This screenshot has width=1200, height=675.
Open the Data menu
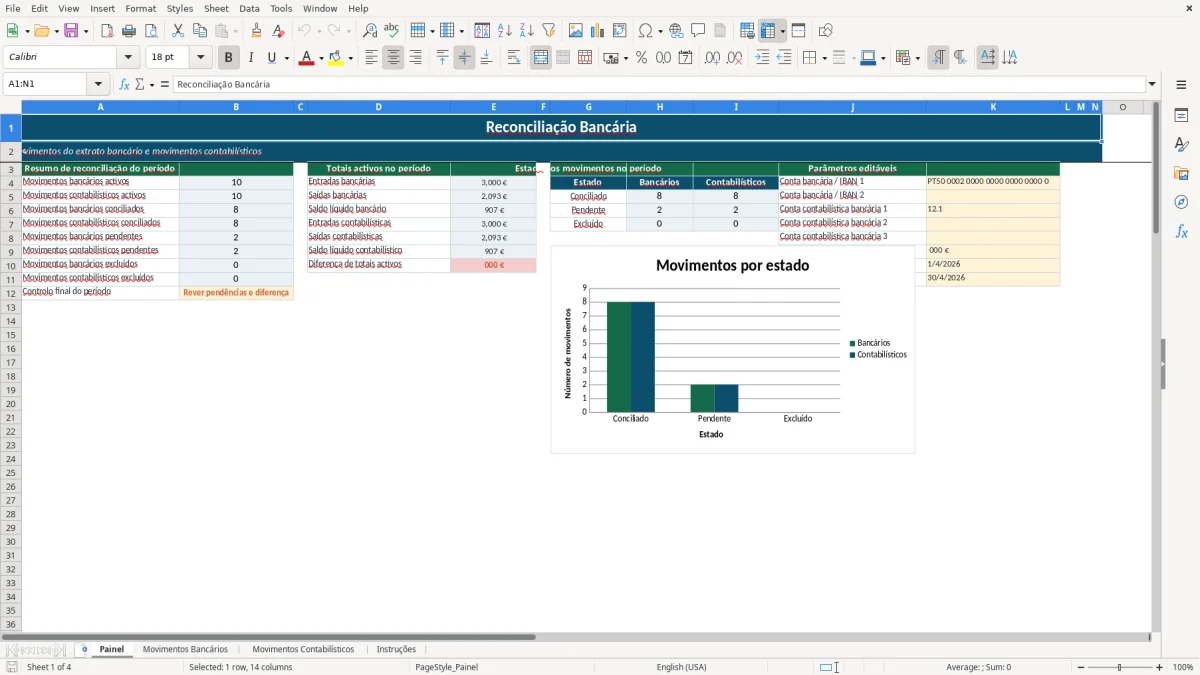(249, 8)
